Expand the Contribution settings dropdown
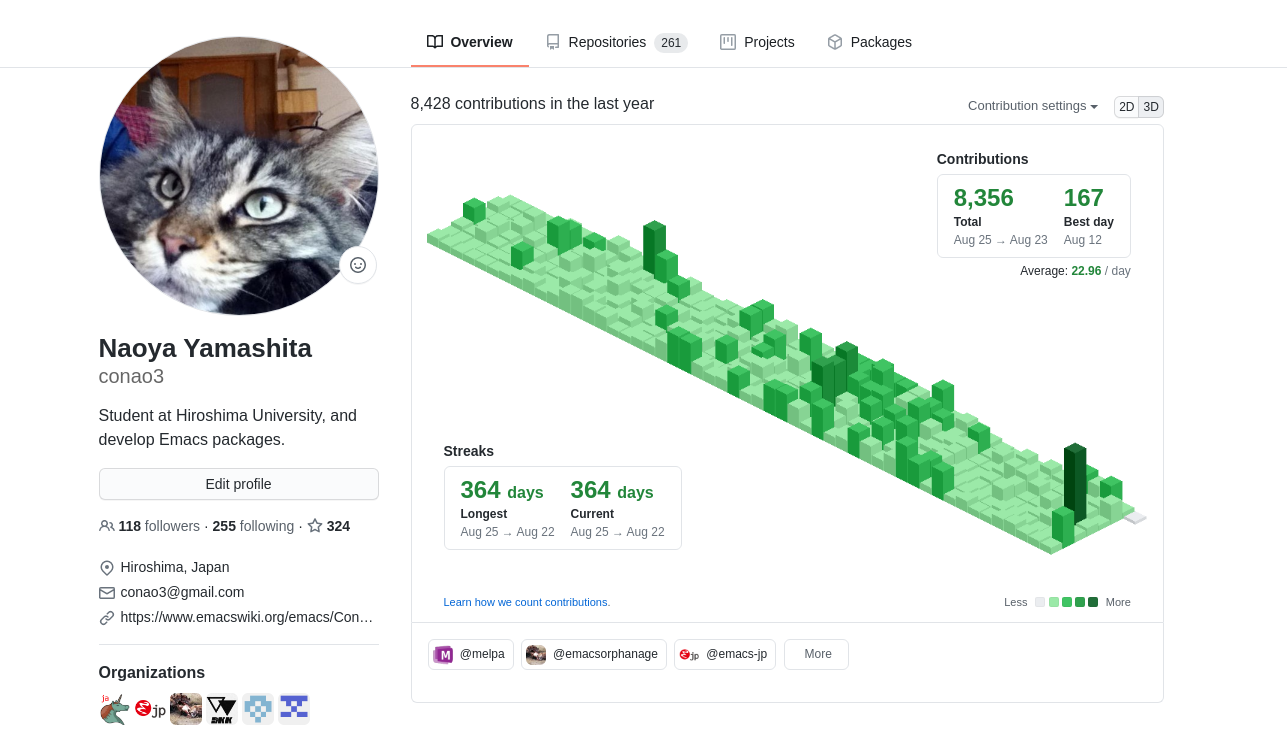The image size is (1287, 750). (1032, 106)
